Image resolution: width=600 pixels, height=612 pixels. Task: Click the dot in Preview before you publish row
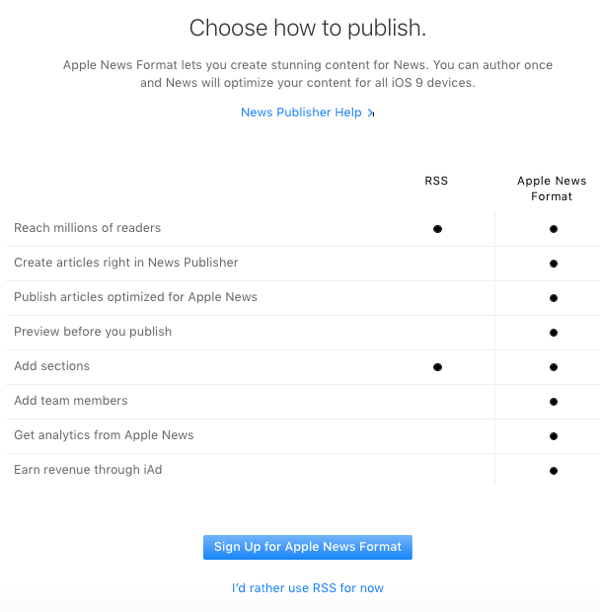(553, 333)
